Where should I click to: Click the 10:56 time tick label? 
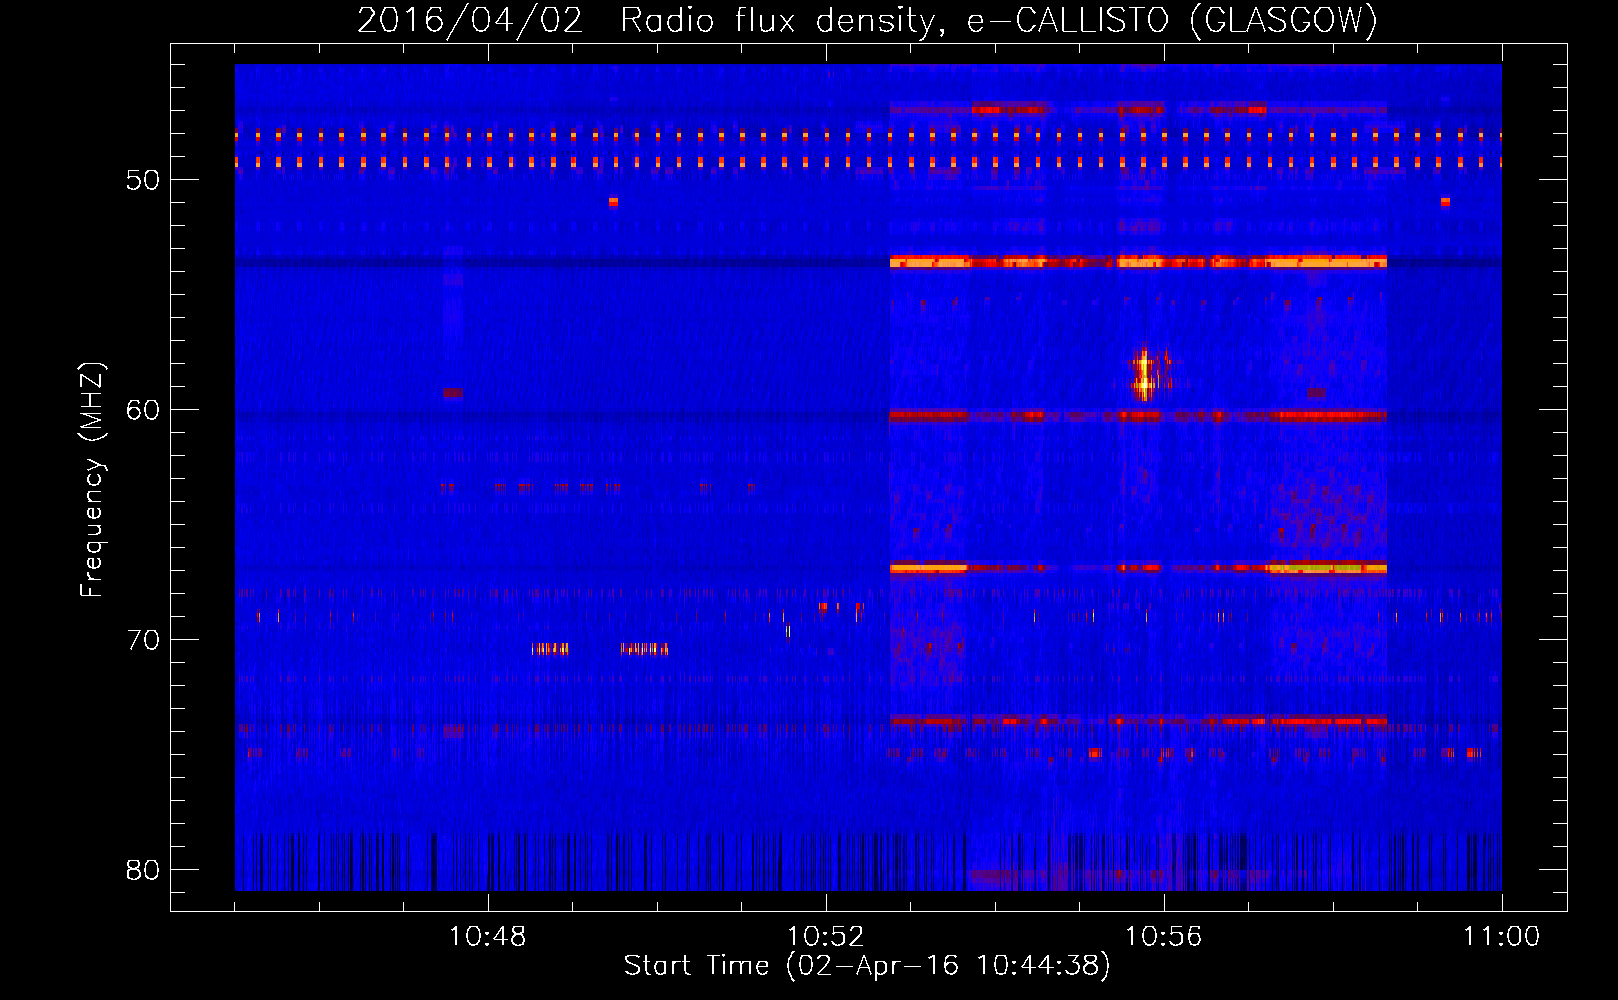tap(1164, 937)
